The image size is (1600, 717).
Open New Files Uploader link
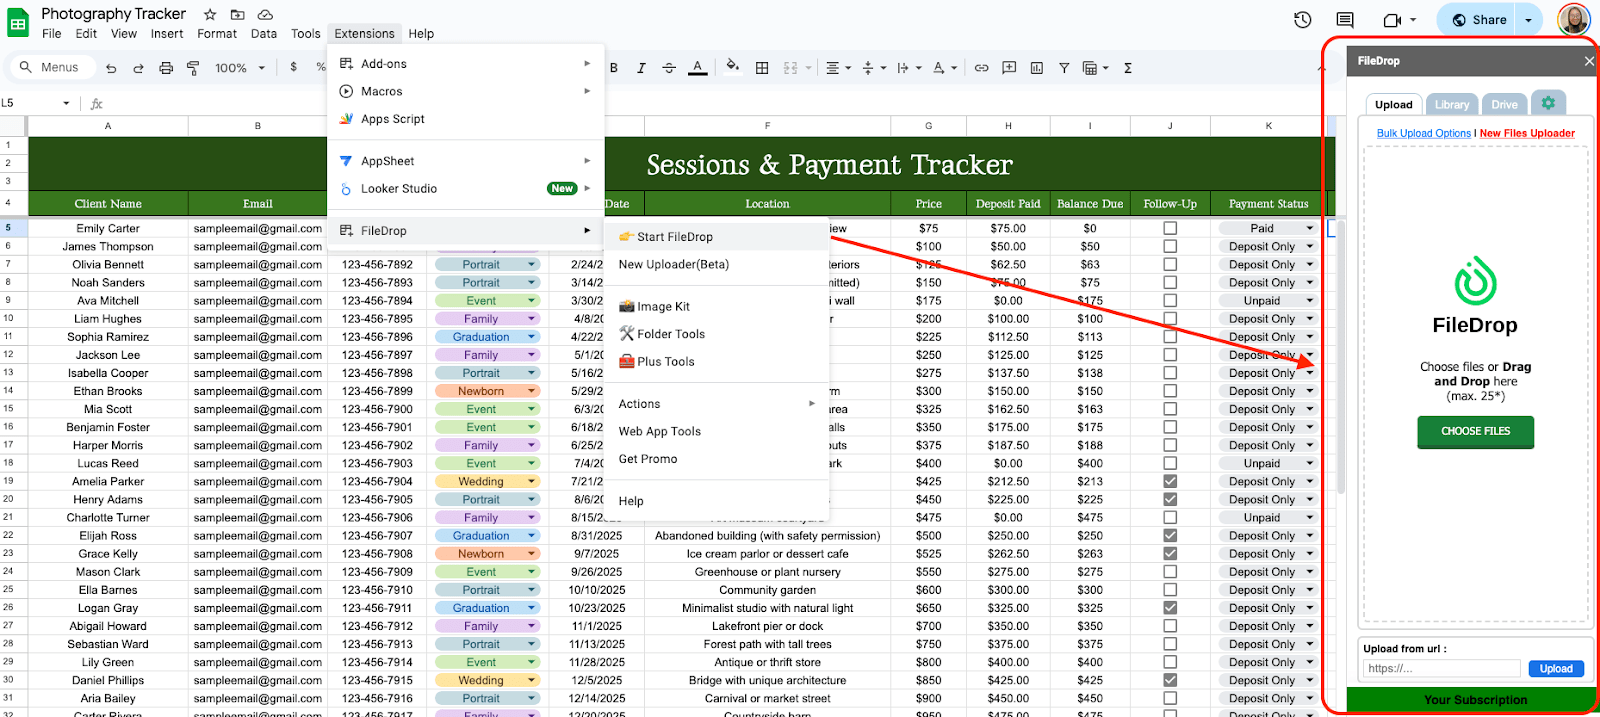click(1527, 133)
